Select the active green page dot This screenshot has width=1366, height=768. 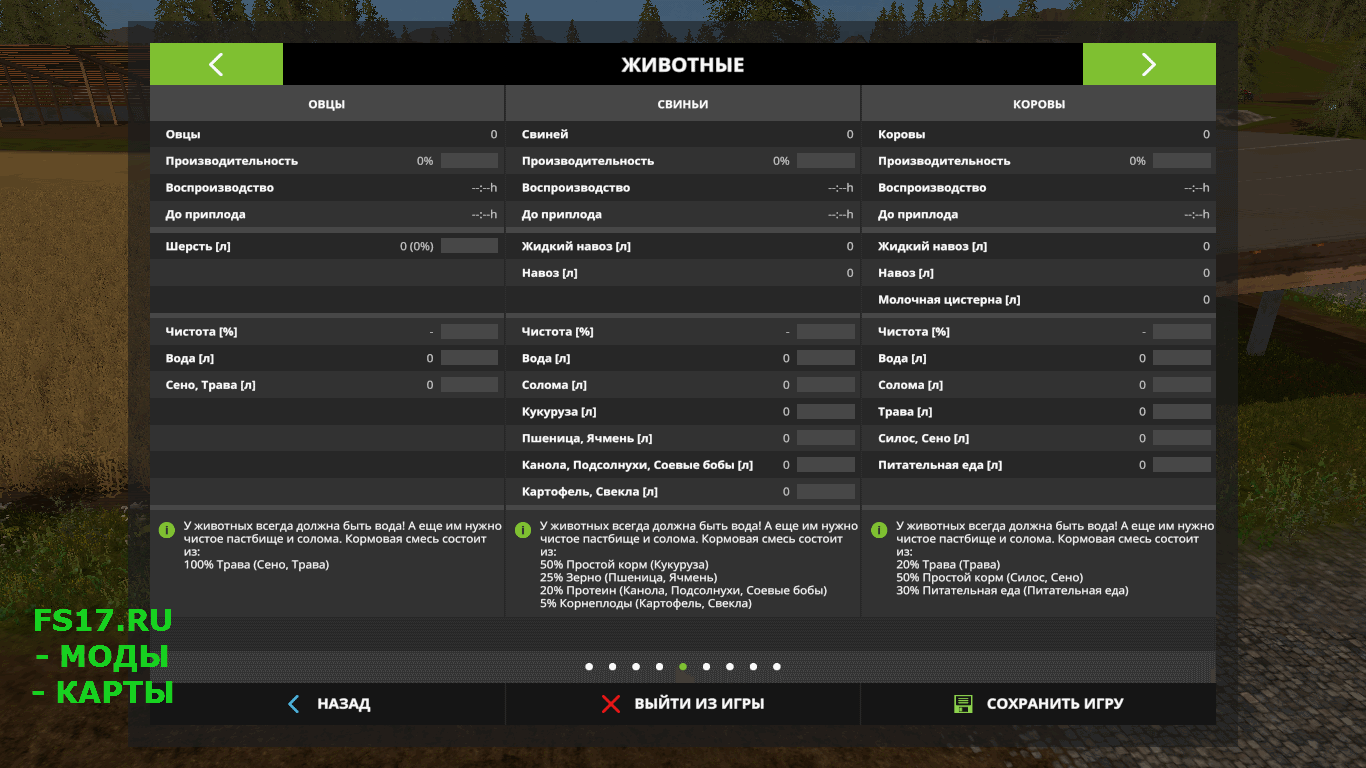pyautogui.click(x=683, y=666)
